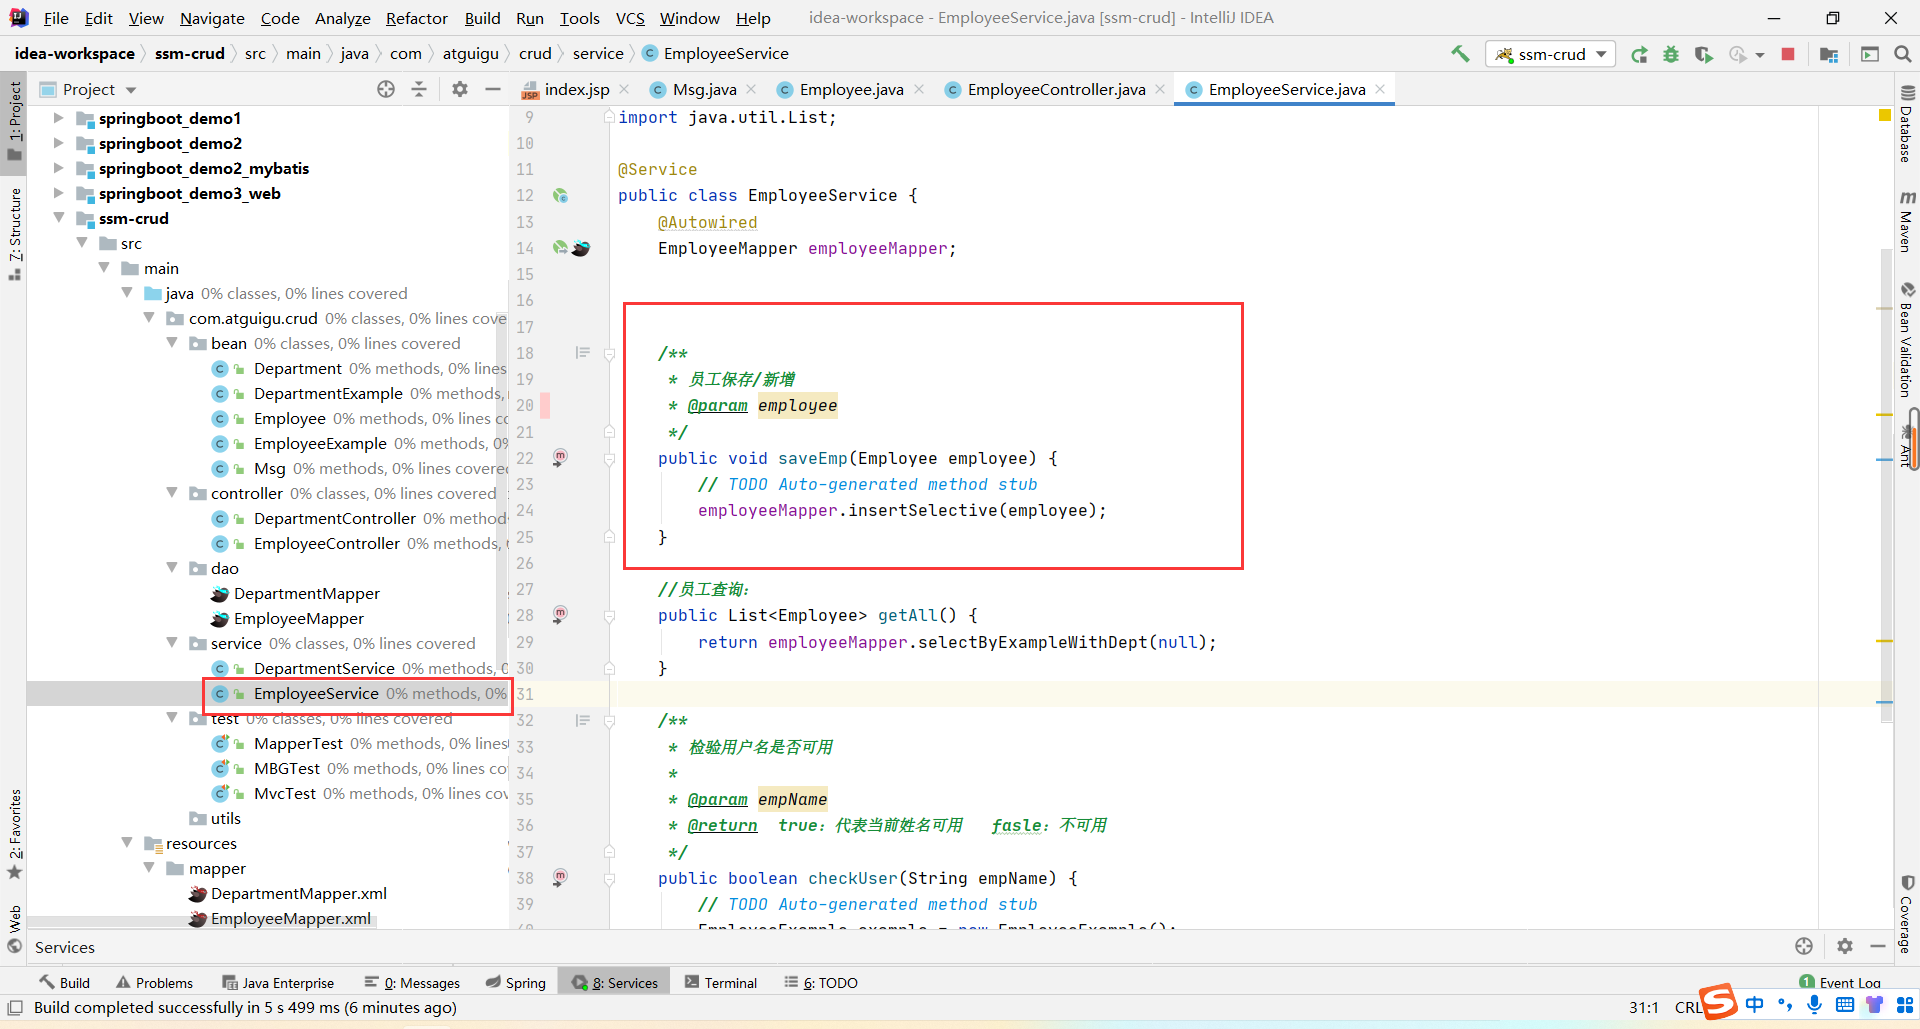The height and width of the screenshot is (1029, 1920).
Task: Open the Spring tool window
Action: point(516,982)
